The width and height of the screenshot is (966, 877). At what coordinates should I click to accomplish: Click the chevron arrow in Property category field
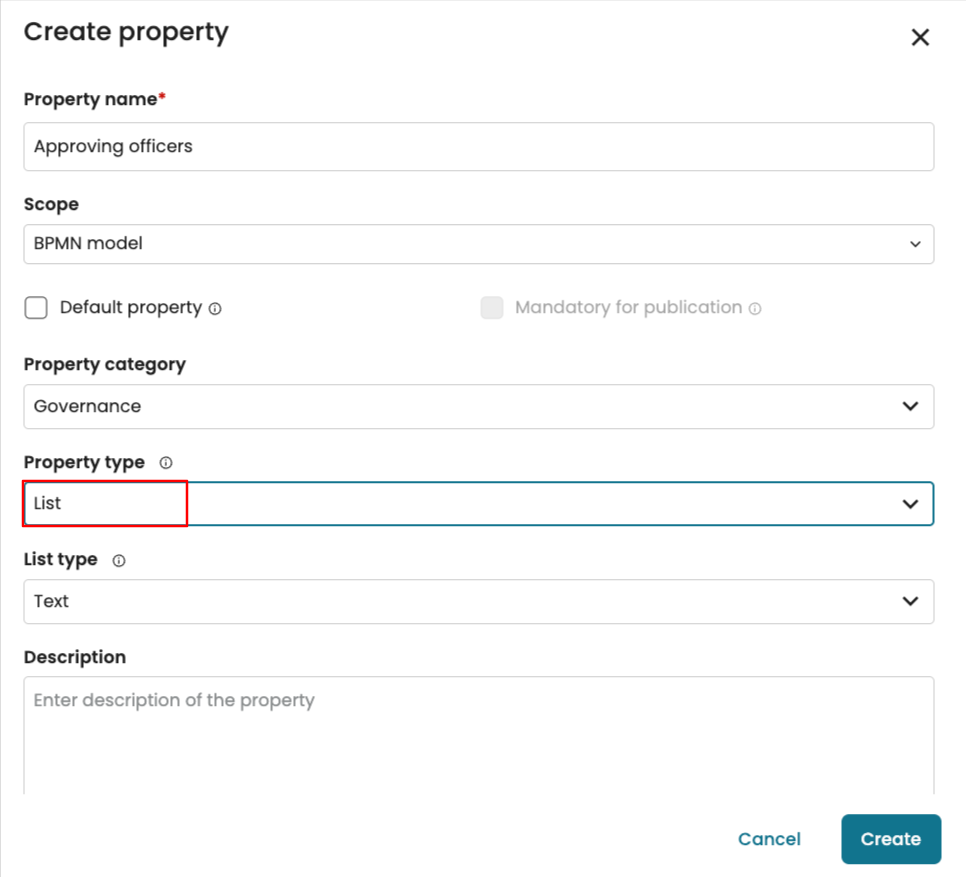click(910, 406)
